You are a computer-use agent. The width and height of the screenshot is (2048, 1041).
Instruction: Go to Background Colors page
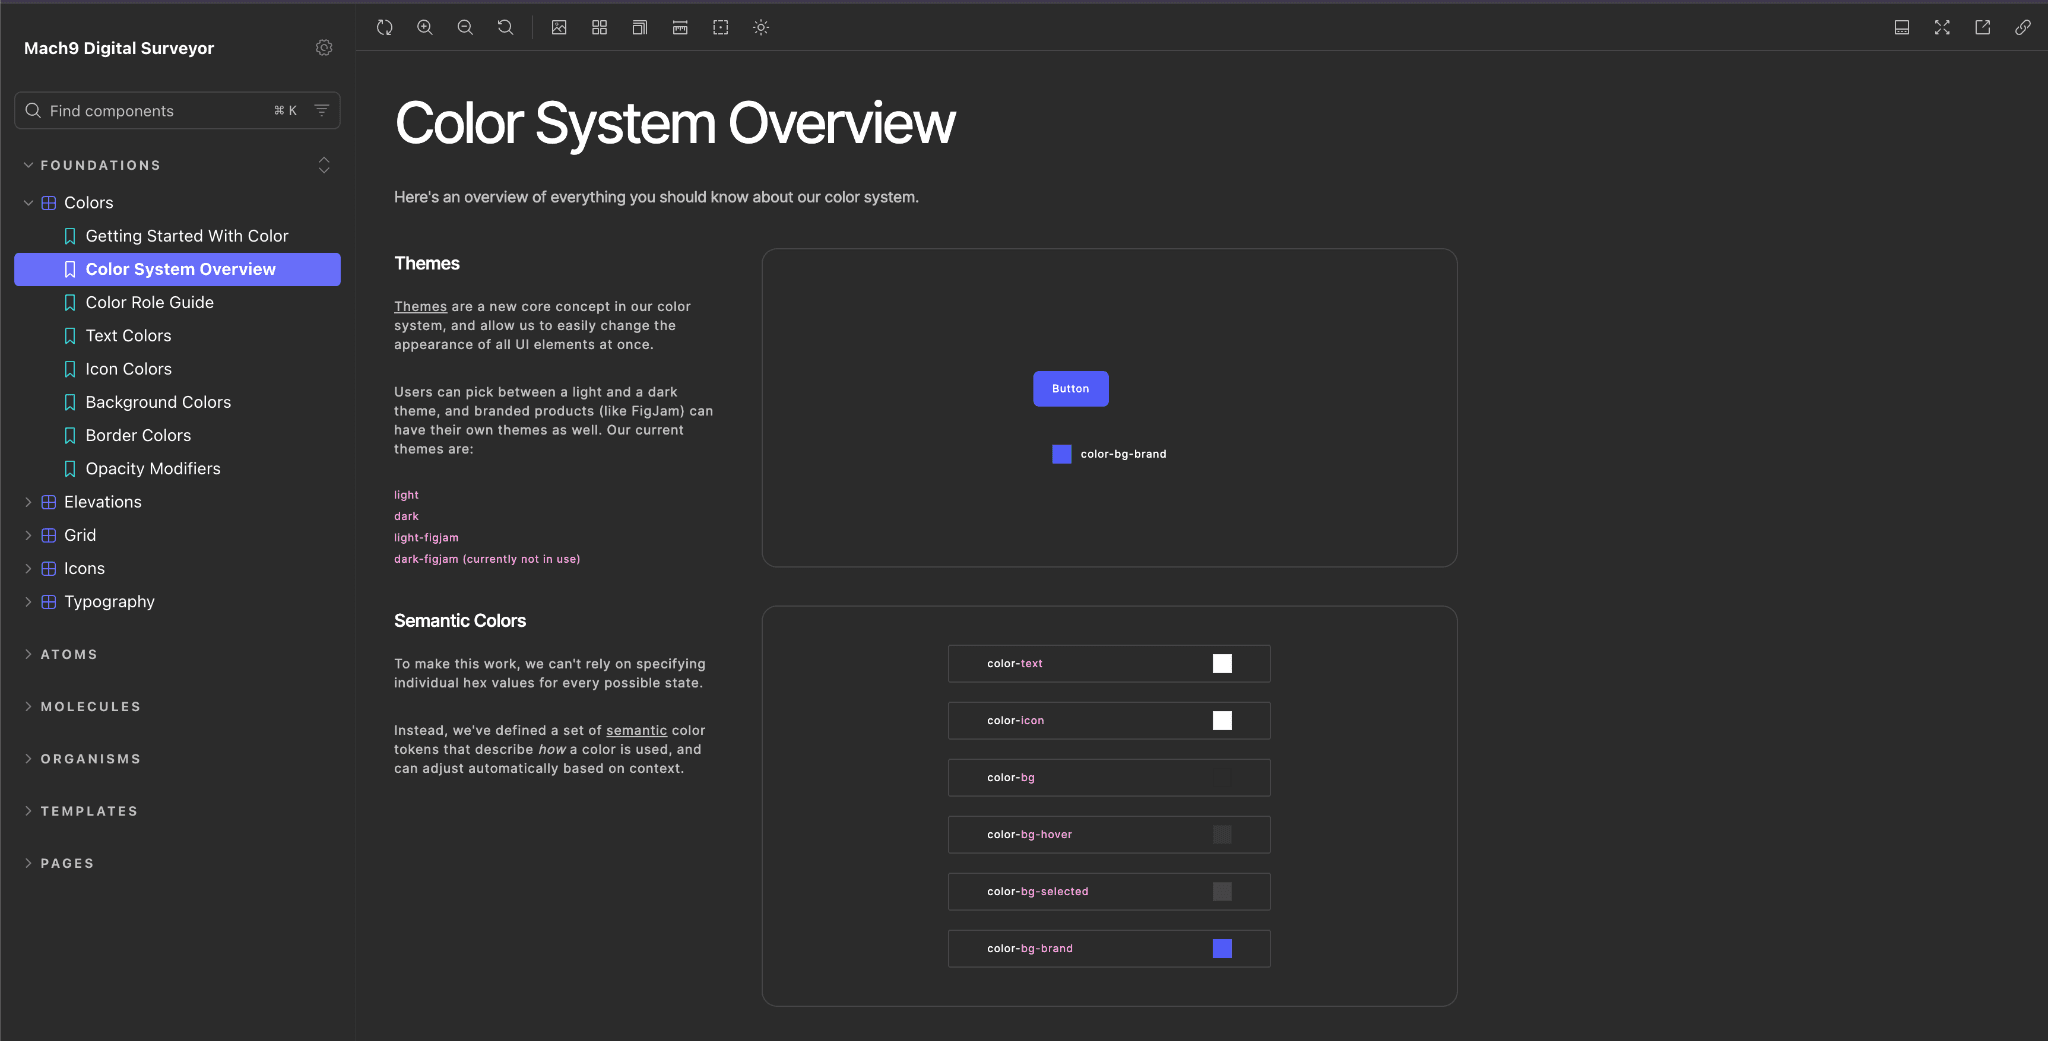[x=177, y=402]
